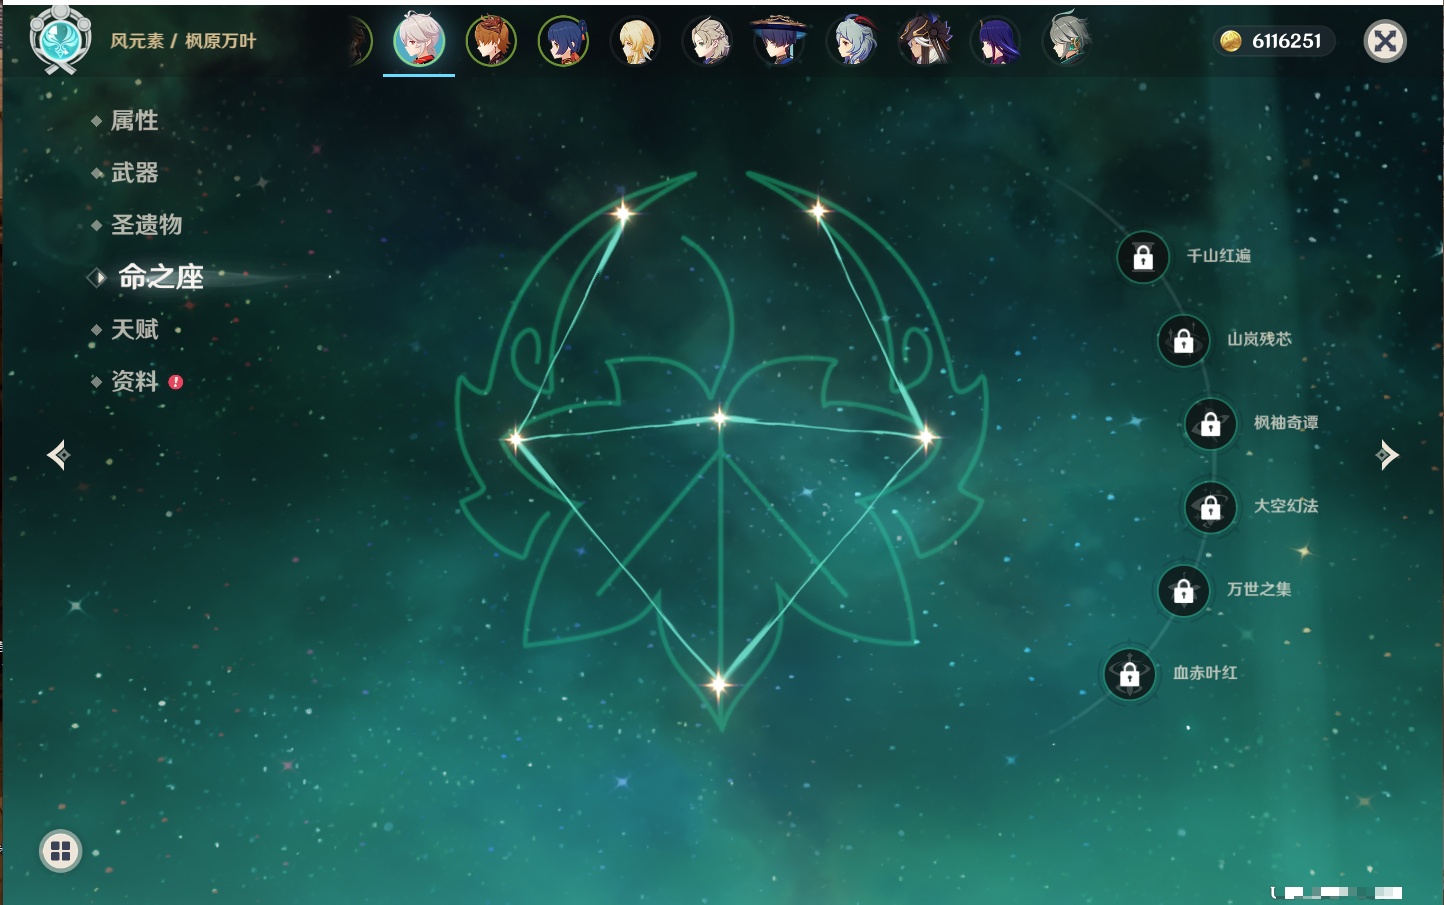The width and height of the screenshot is (1444, 905).
Task: Open the 圣遗物 artifacts menu
Action: coord(146,225)
